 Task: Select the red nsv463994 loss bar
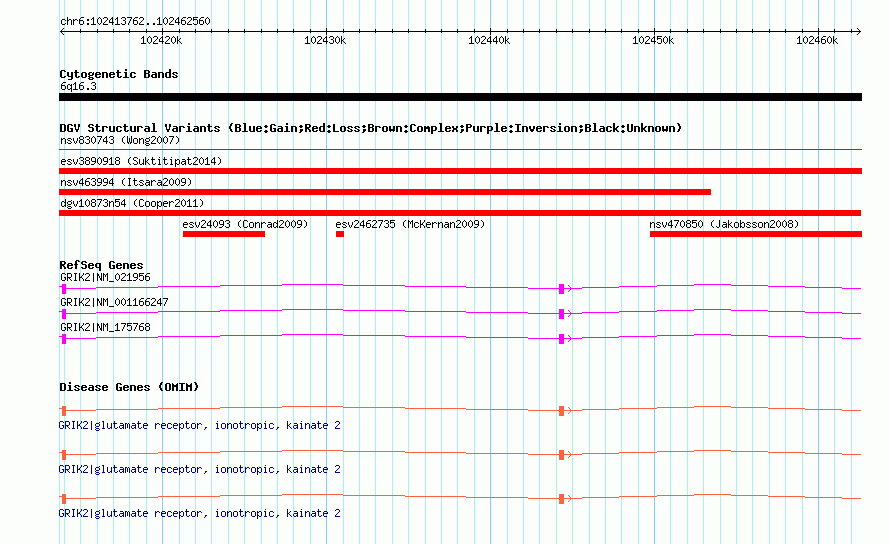coord(385,192)
